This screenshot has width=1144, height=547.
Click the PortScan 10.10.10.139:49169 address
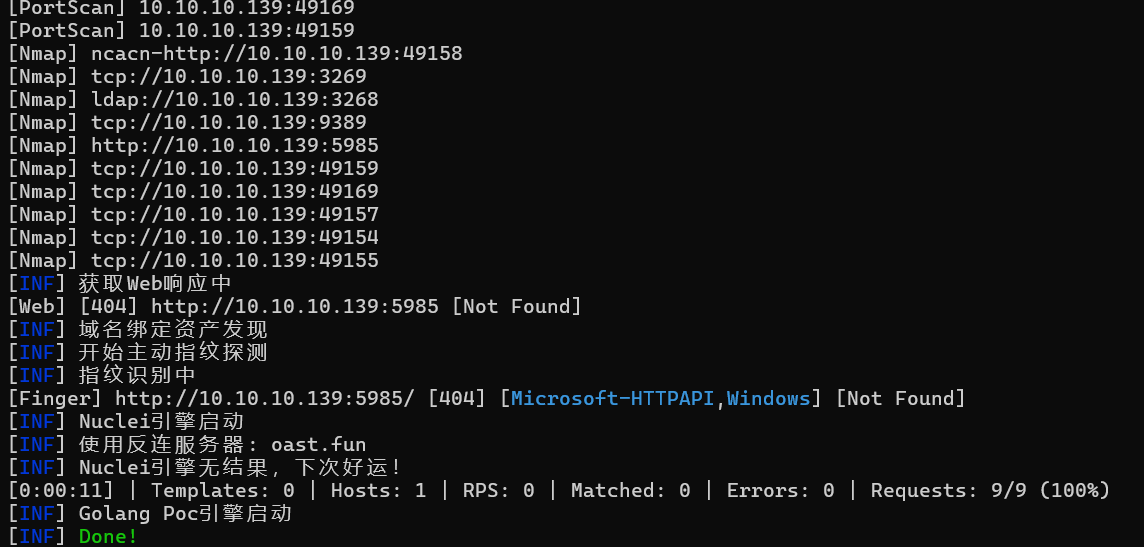pos(247,7)
